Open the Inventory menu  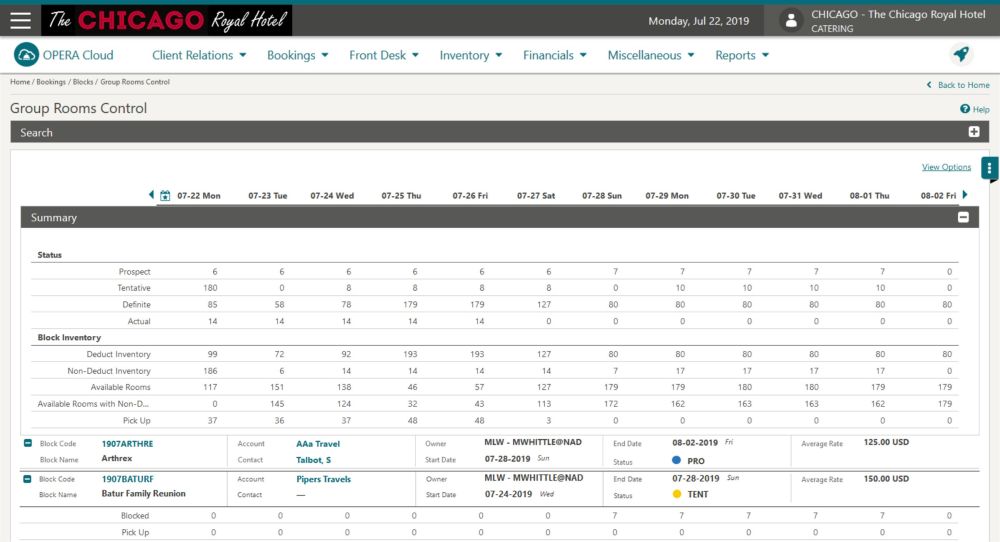[471, 55]
